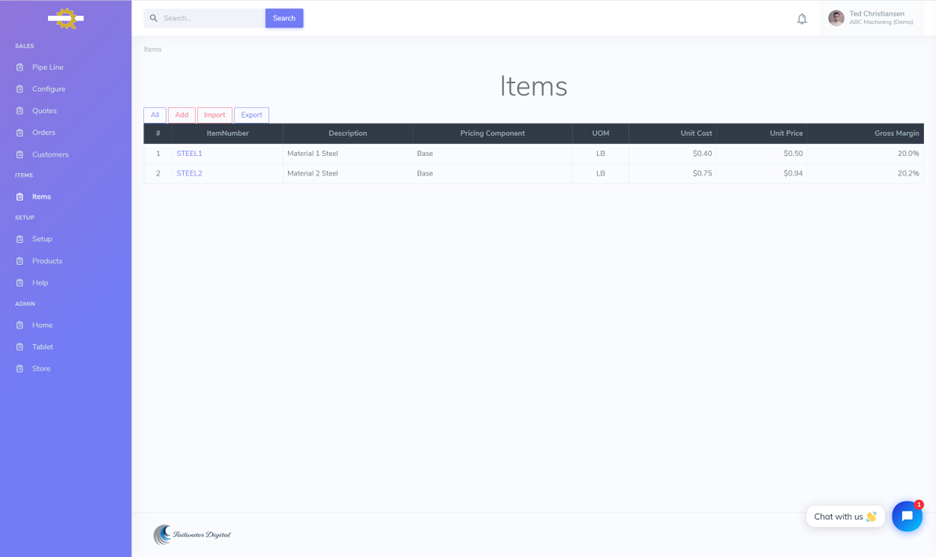This screenshot has height=557, width=936.
Task: Open the STEEL1 item link
Action: (x=189, y=154)
